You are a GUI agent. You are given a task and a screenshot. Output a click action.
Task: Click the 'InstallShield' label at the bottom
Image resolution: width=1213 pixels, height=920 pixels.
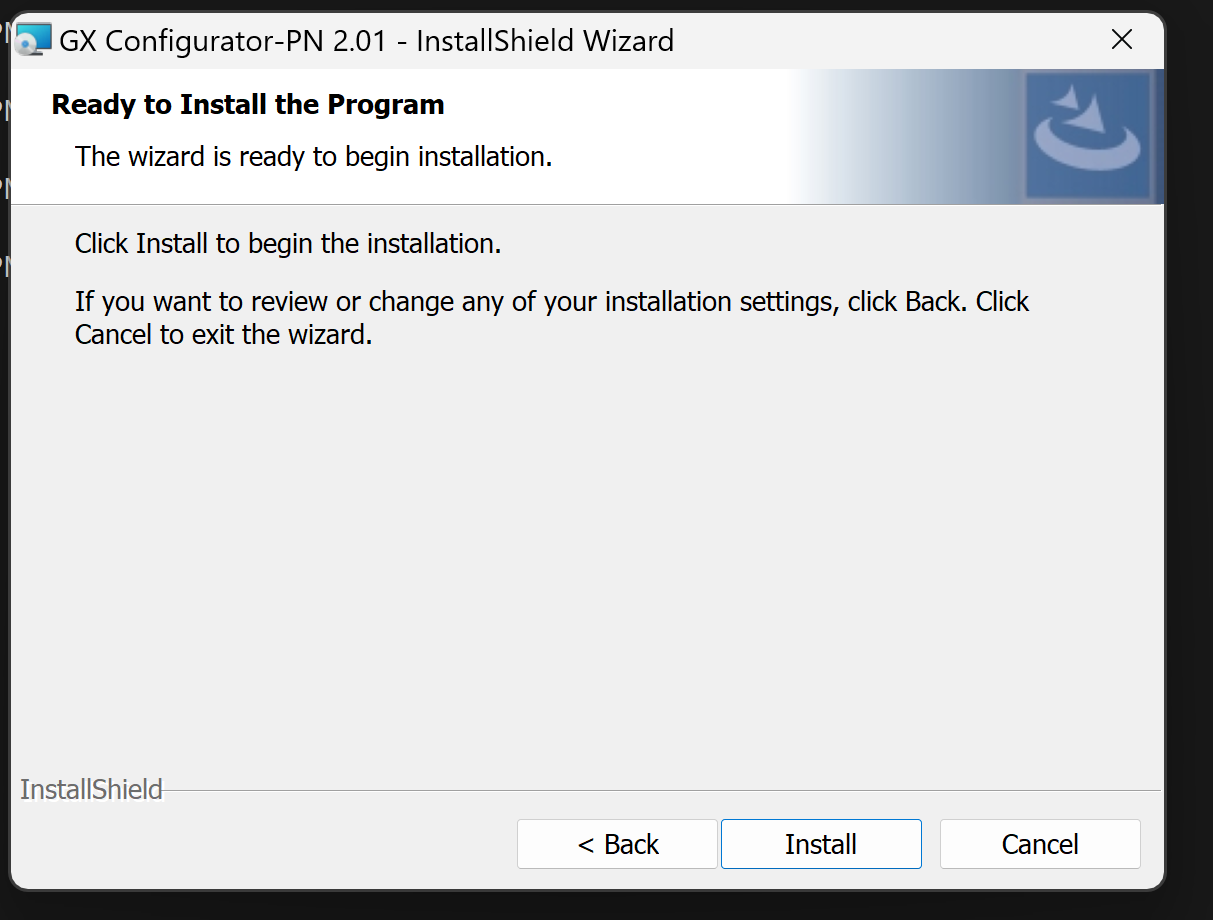pyautogui.click(x=91, y=789)
